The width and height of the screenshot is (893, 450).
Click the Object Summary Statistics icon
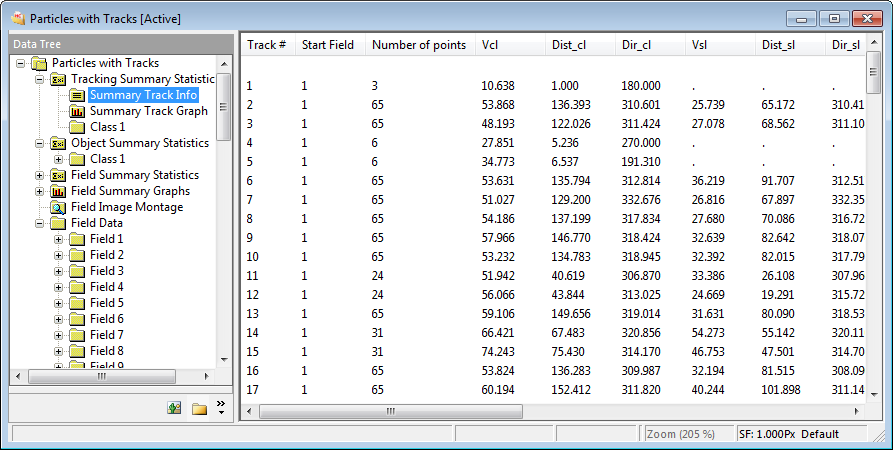(x=58, y=143)
